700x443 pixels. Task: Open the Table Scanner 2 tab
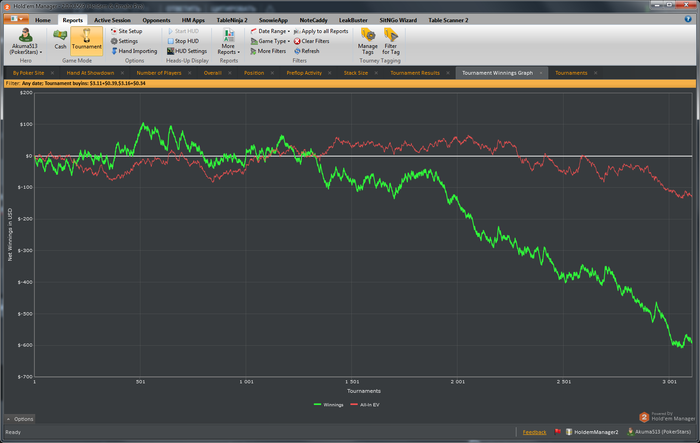tap(448, 20)
